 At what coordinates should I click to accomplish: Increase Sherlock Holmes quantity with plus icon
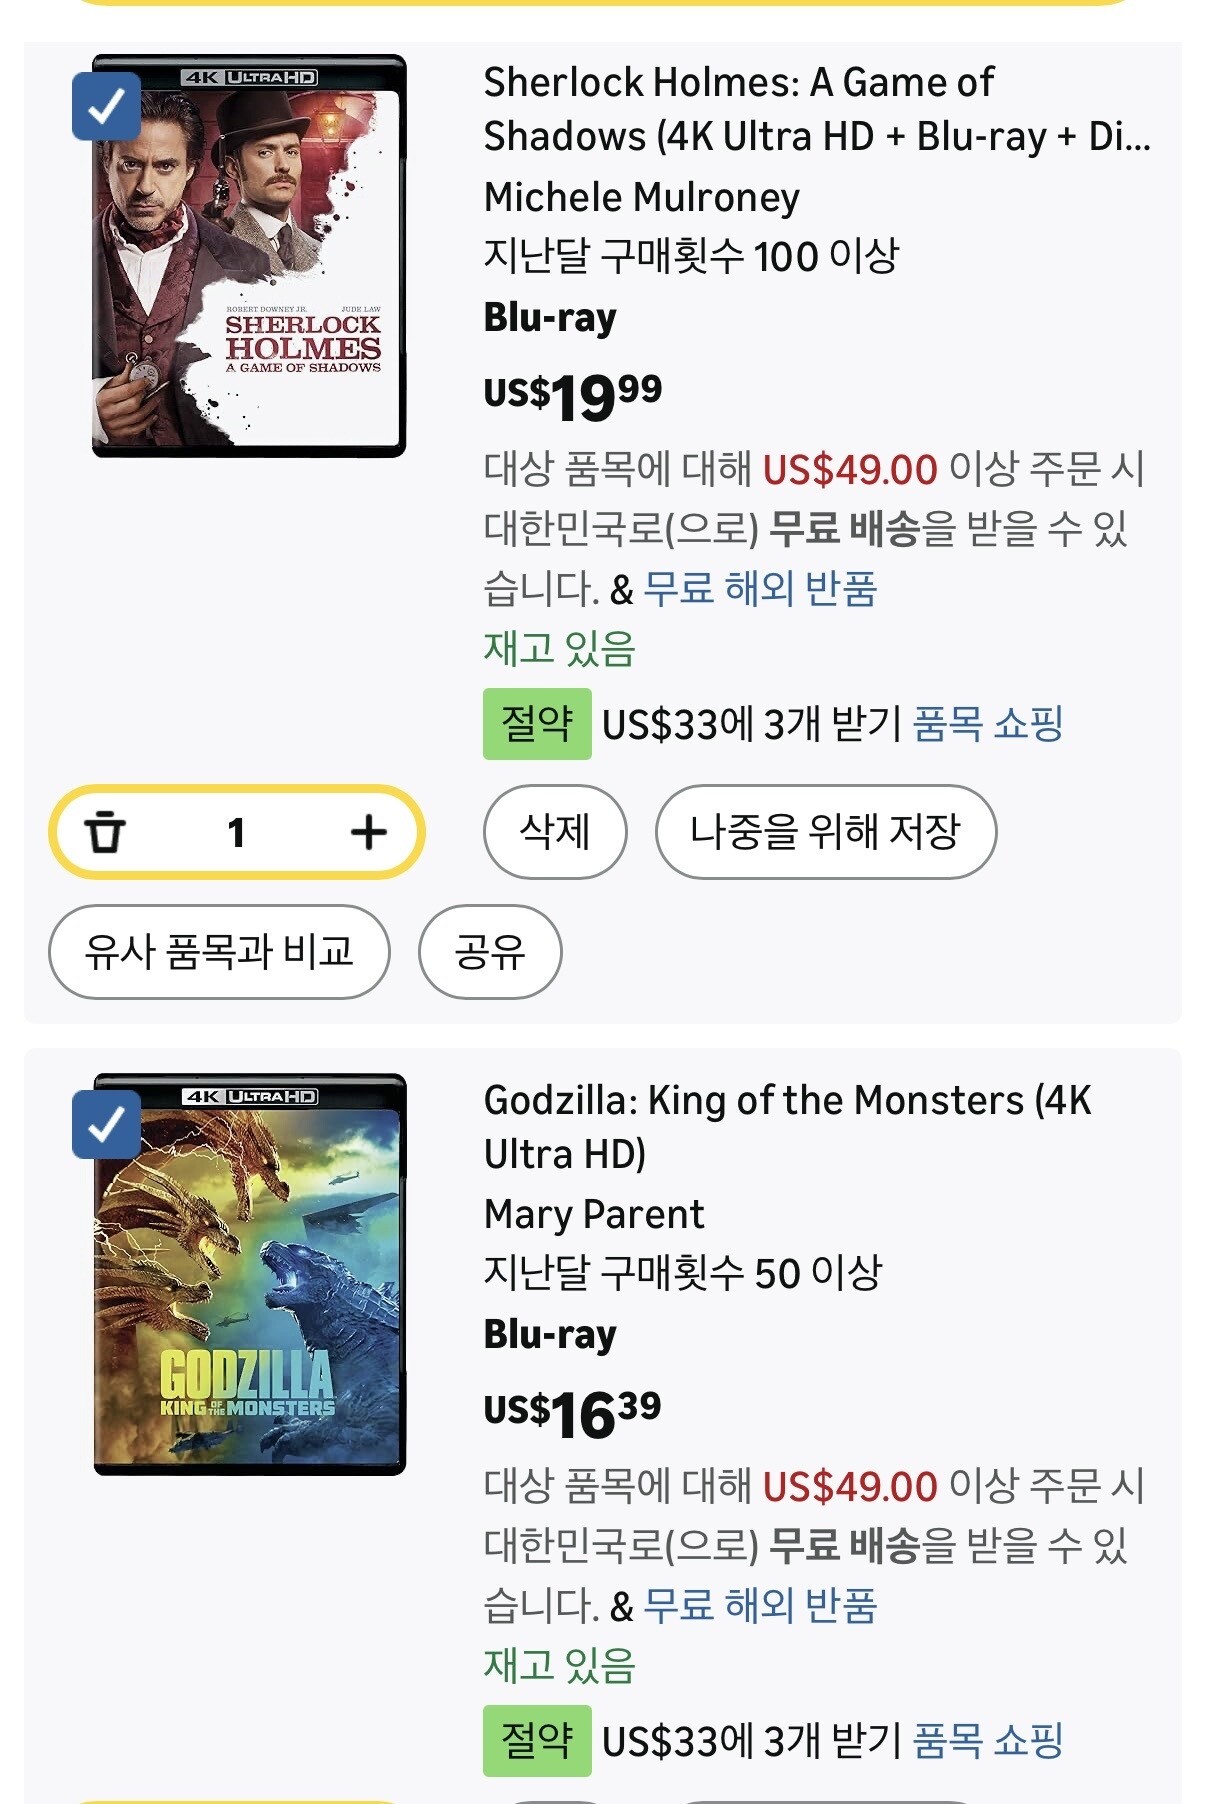click(368, 832)
